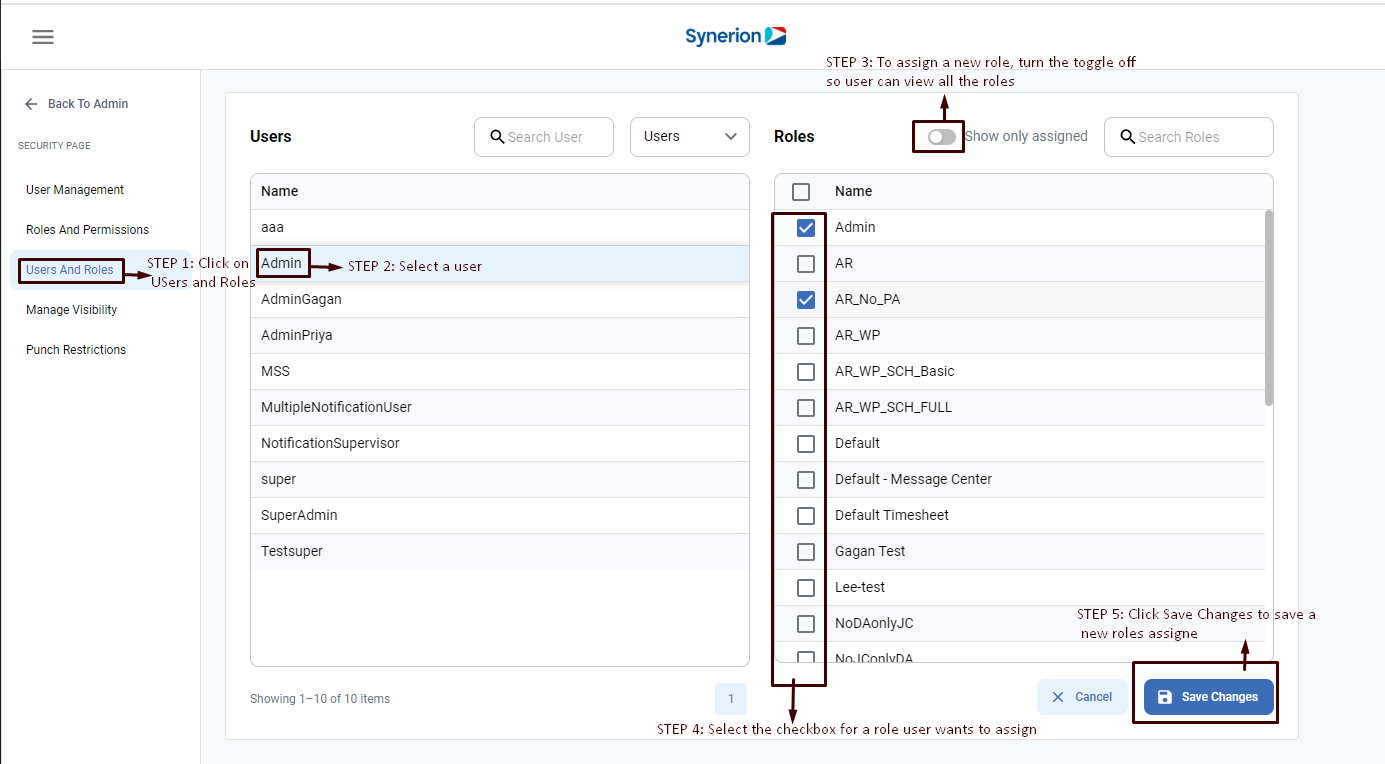
Task: Select user aaa in the list
Action: (x=500, y=228)
